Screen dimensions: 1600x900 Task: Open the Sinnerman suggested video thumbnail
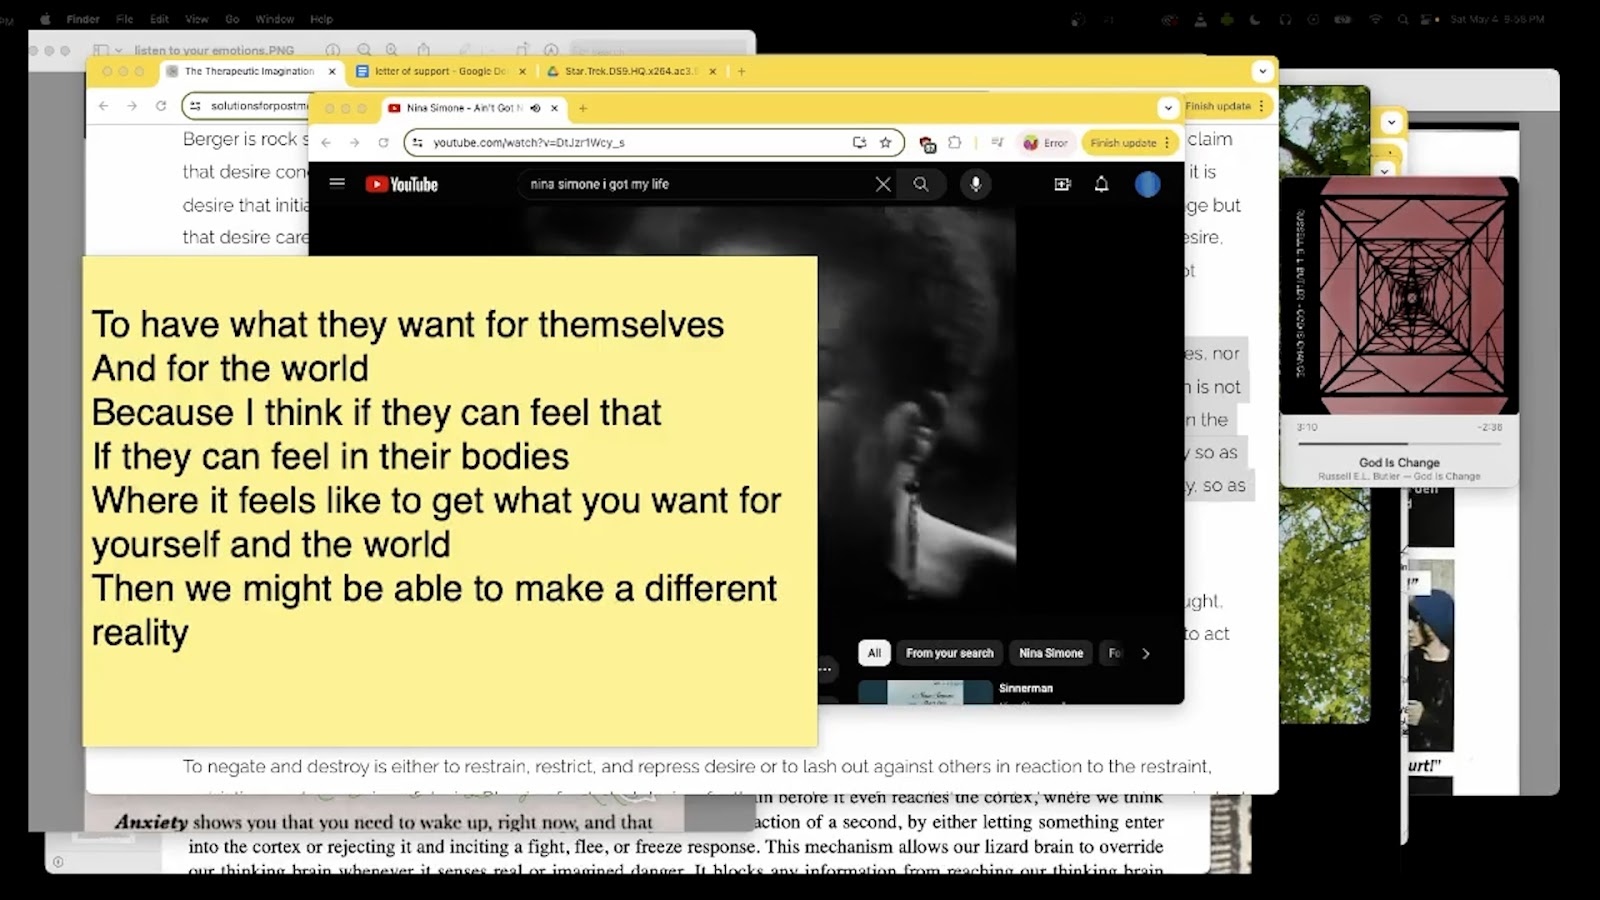point(925,692)
